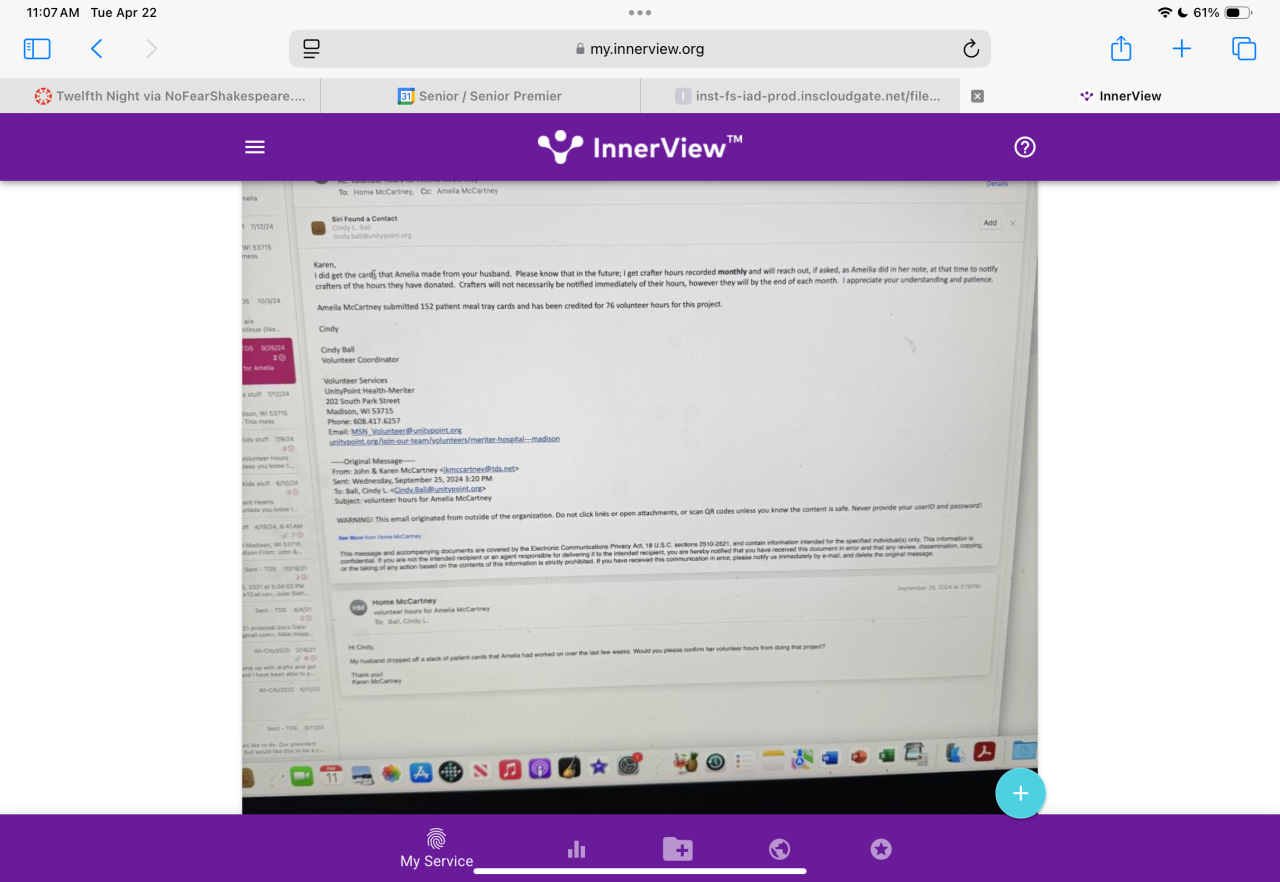1280x882 pixels.
Task: Go forward with Safari's forward arrow
Action: [x=152, y=48]
